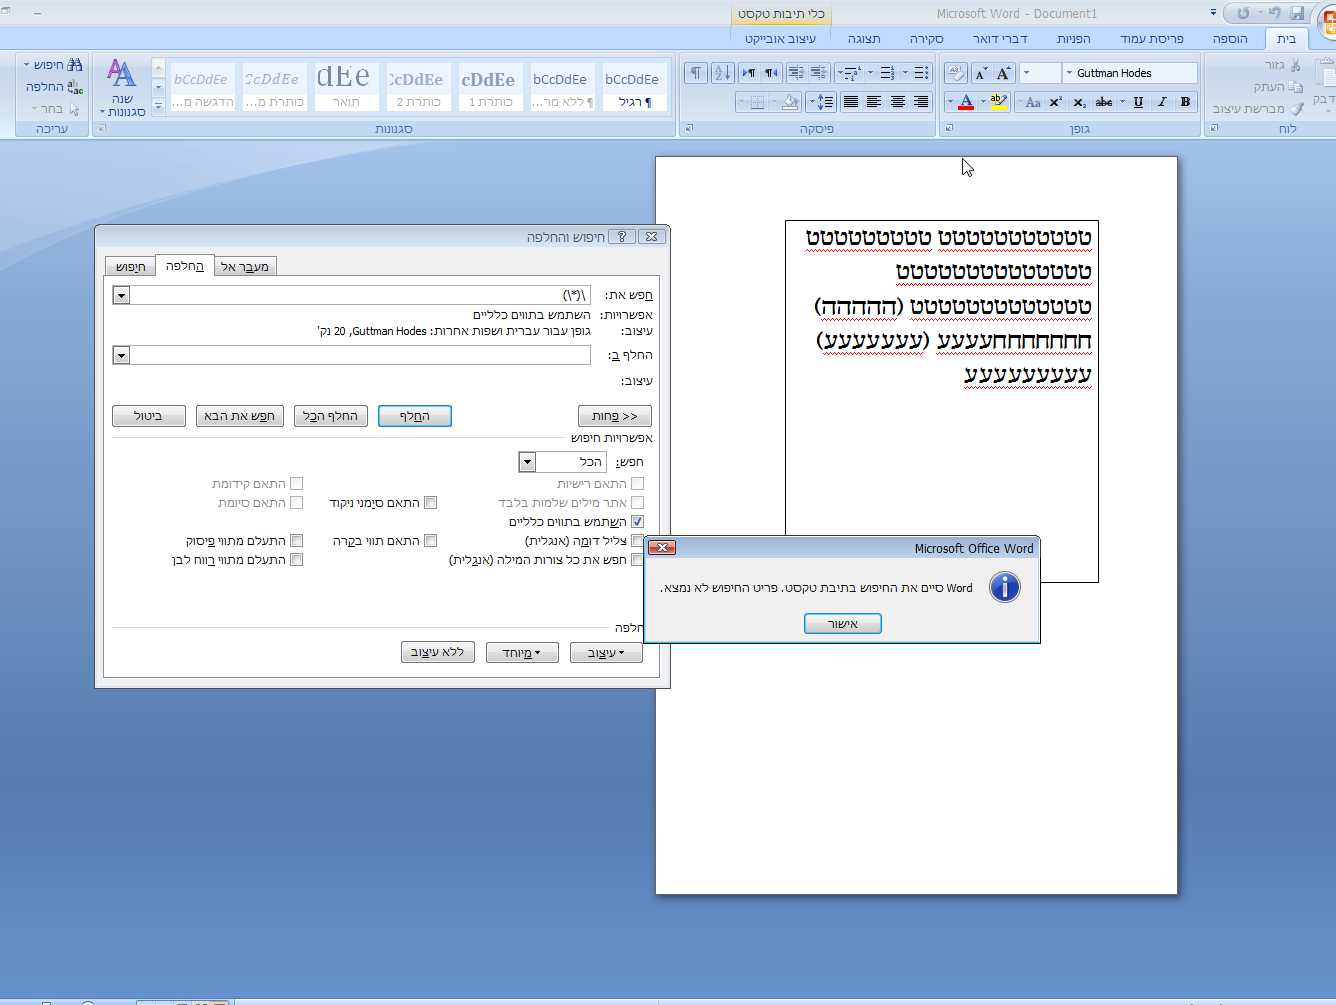Click the החלף ב replacement text field
1336x1005 pixels.
point(360,355)
